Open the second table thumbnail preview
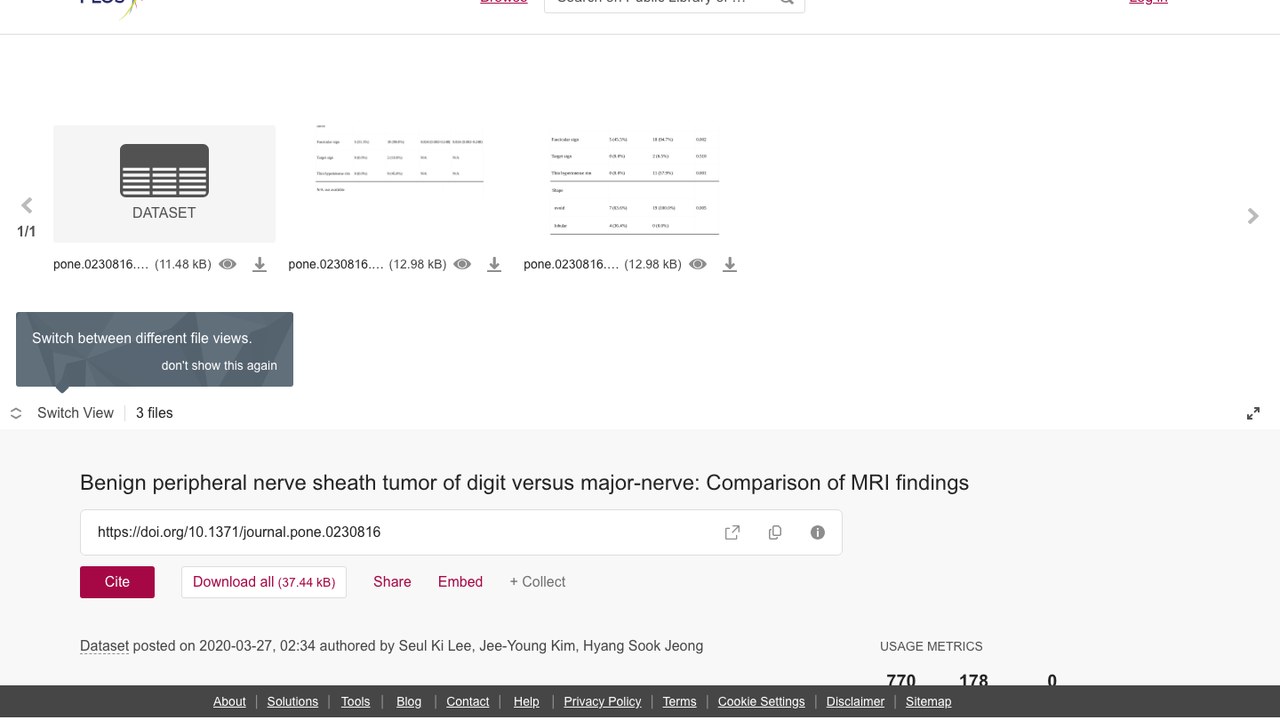The image size is (1280, 720). [399, 184]
